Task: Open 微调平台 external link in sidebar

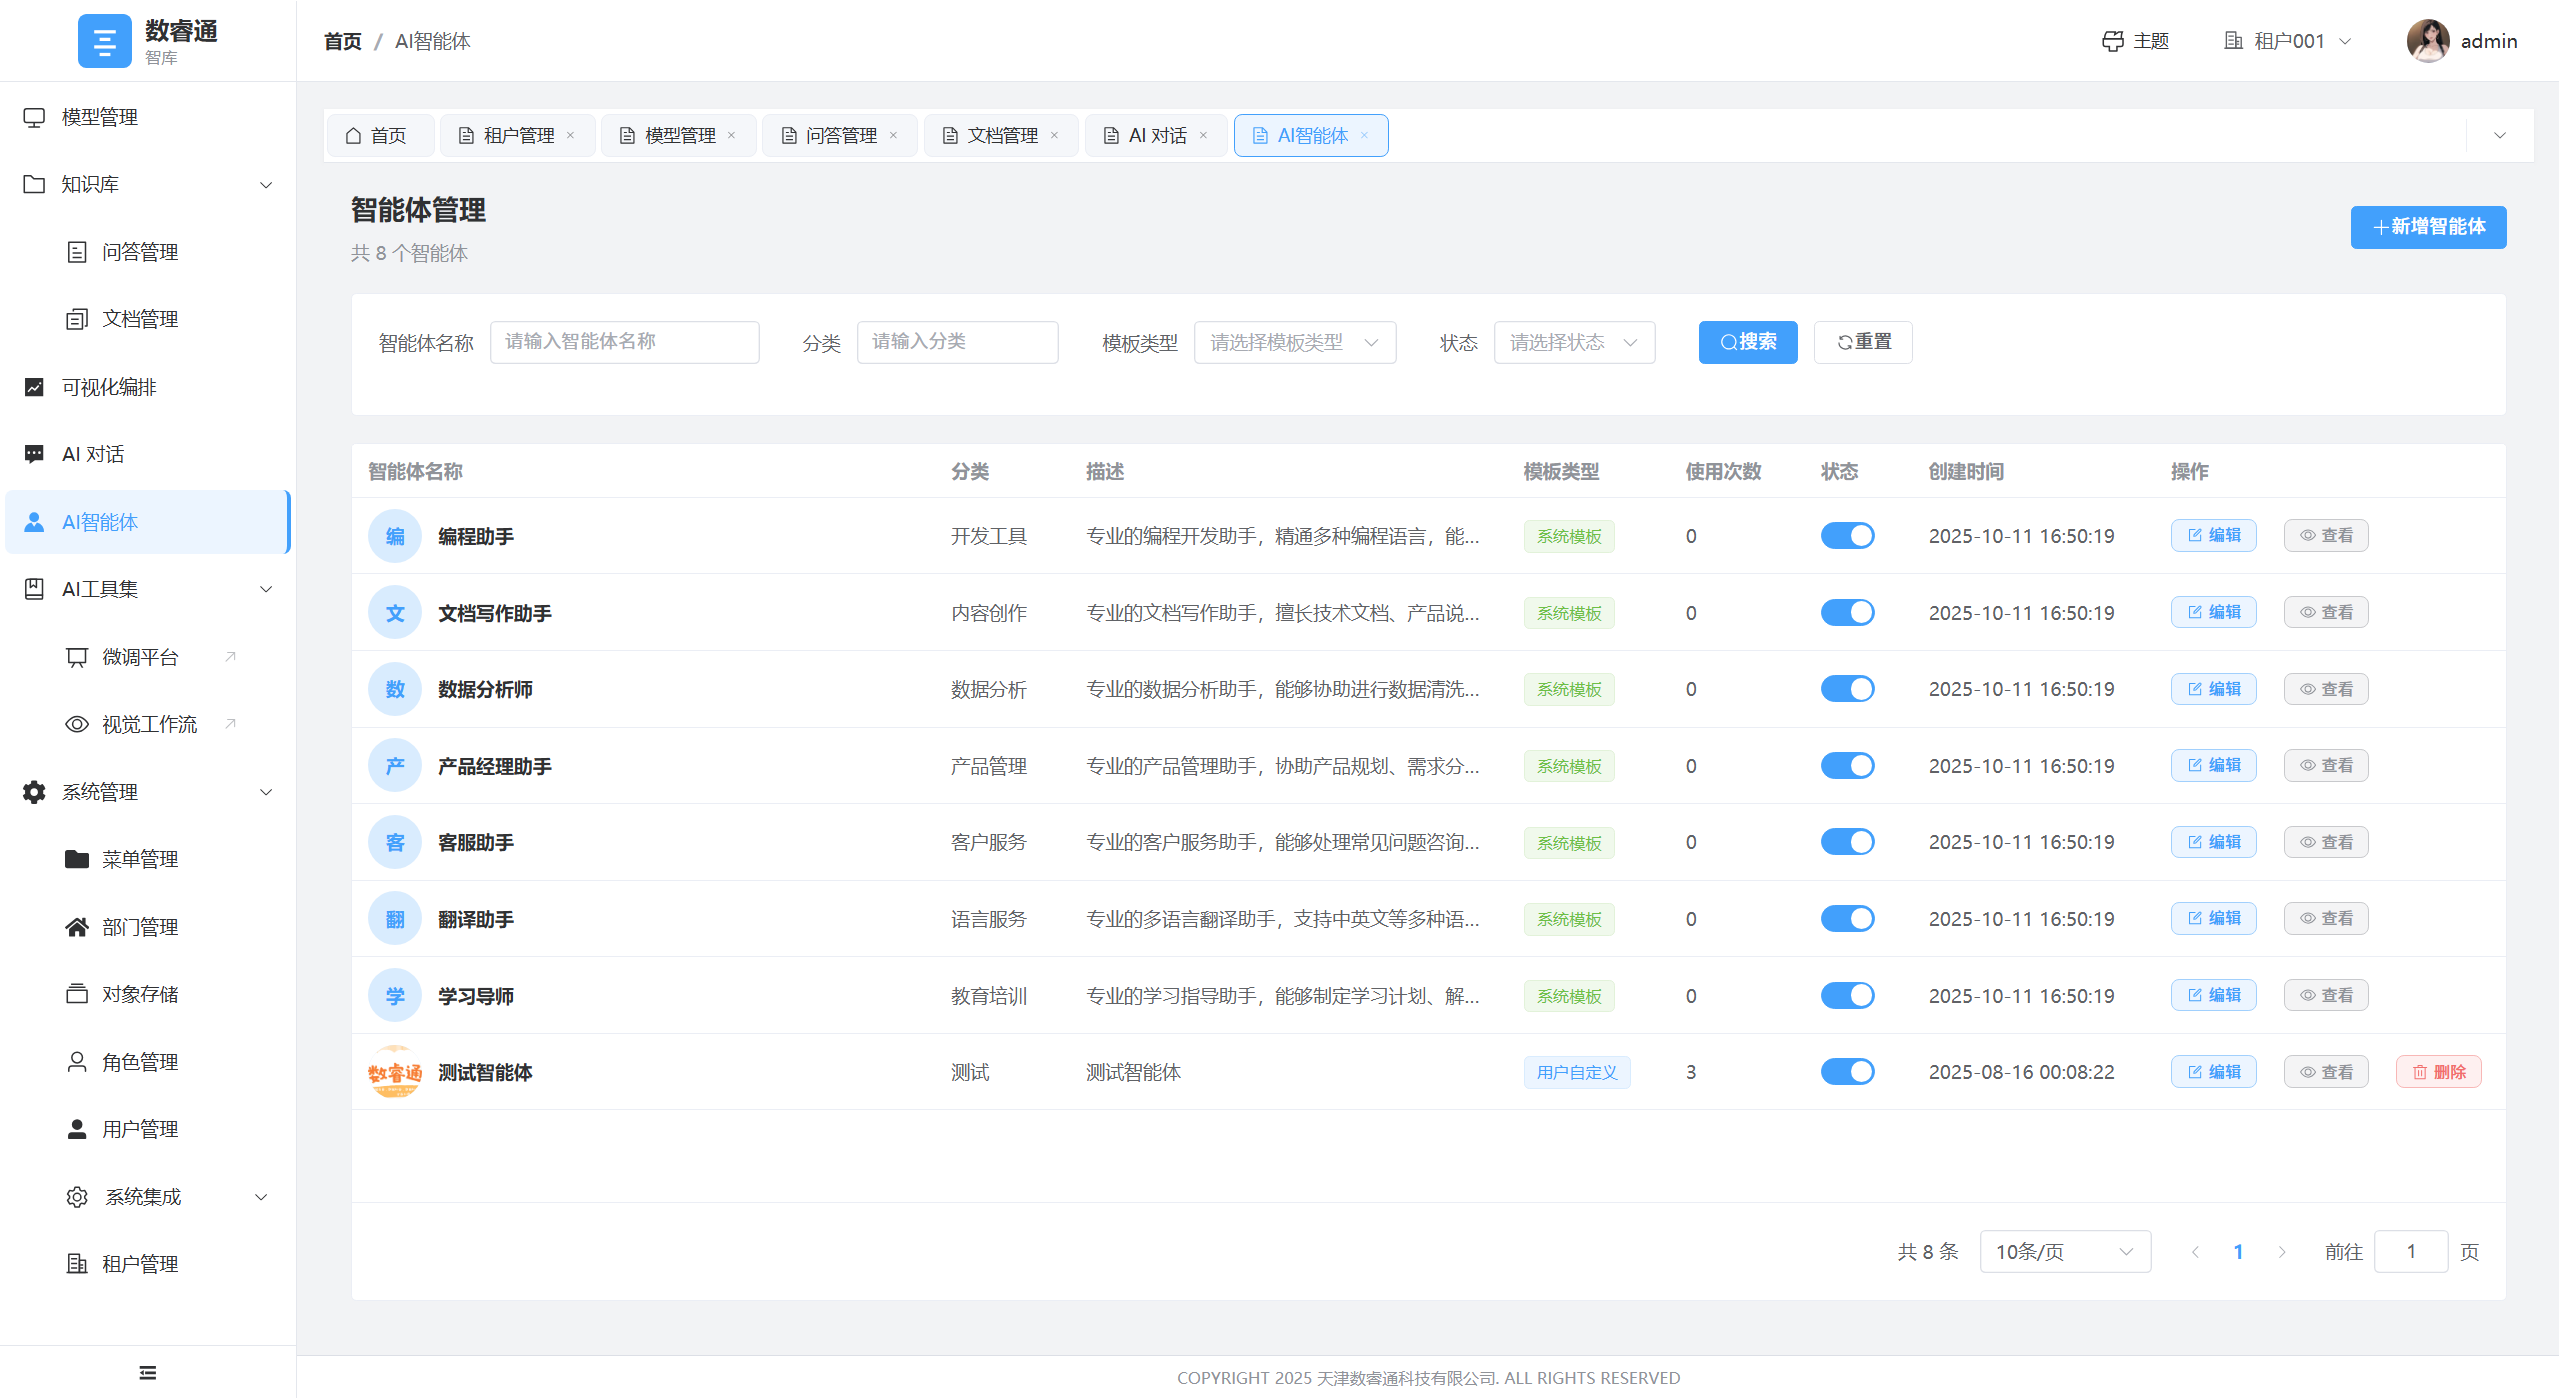Action: [140, 657]
